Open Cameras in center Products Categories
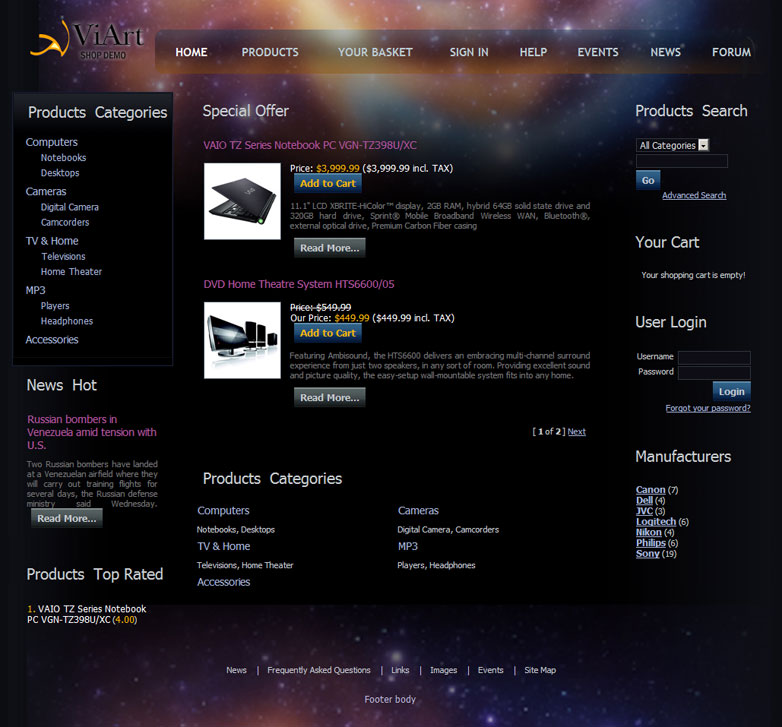Viewport: 782px width, 727px height. pyautogui.click(x=418, y=511)
